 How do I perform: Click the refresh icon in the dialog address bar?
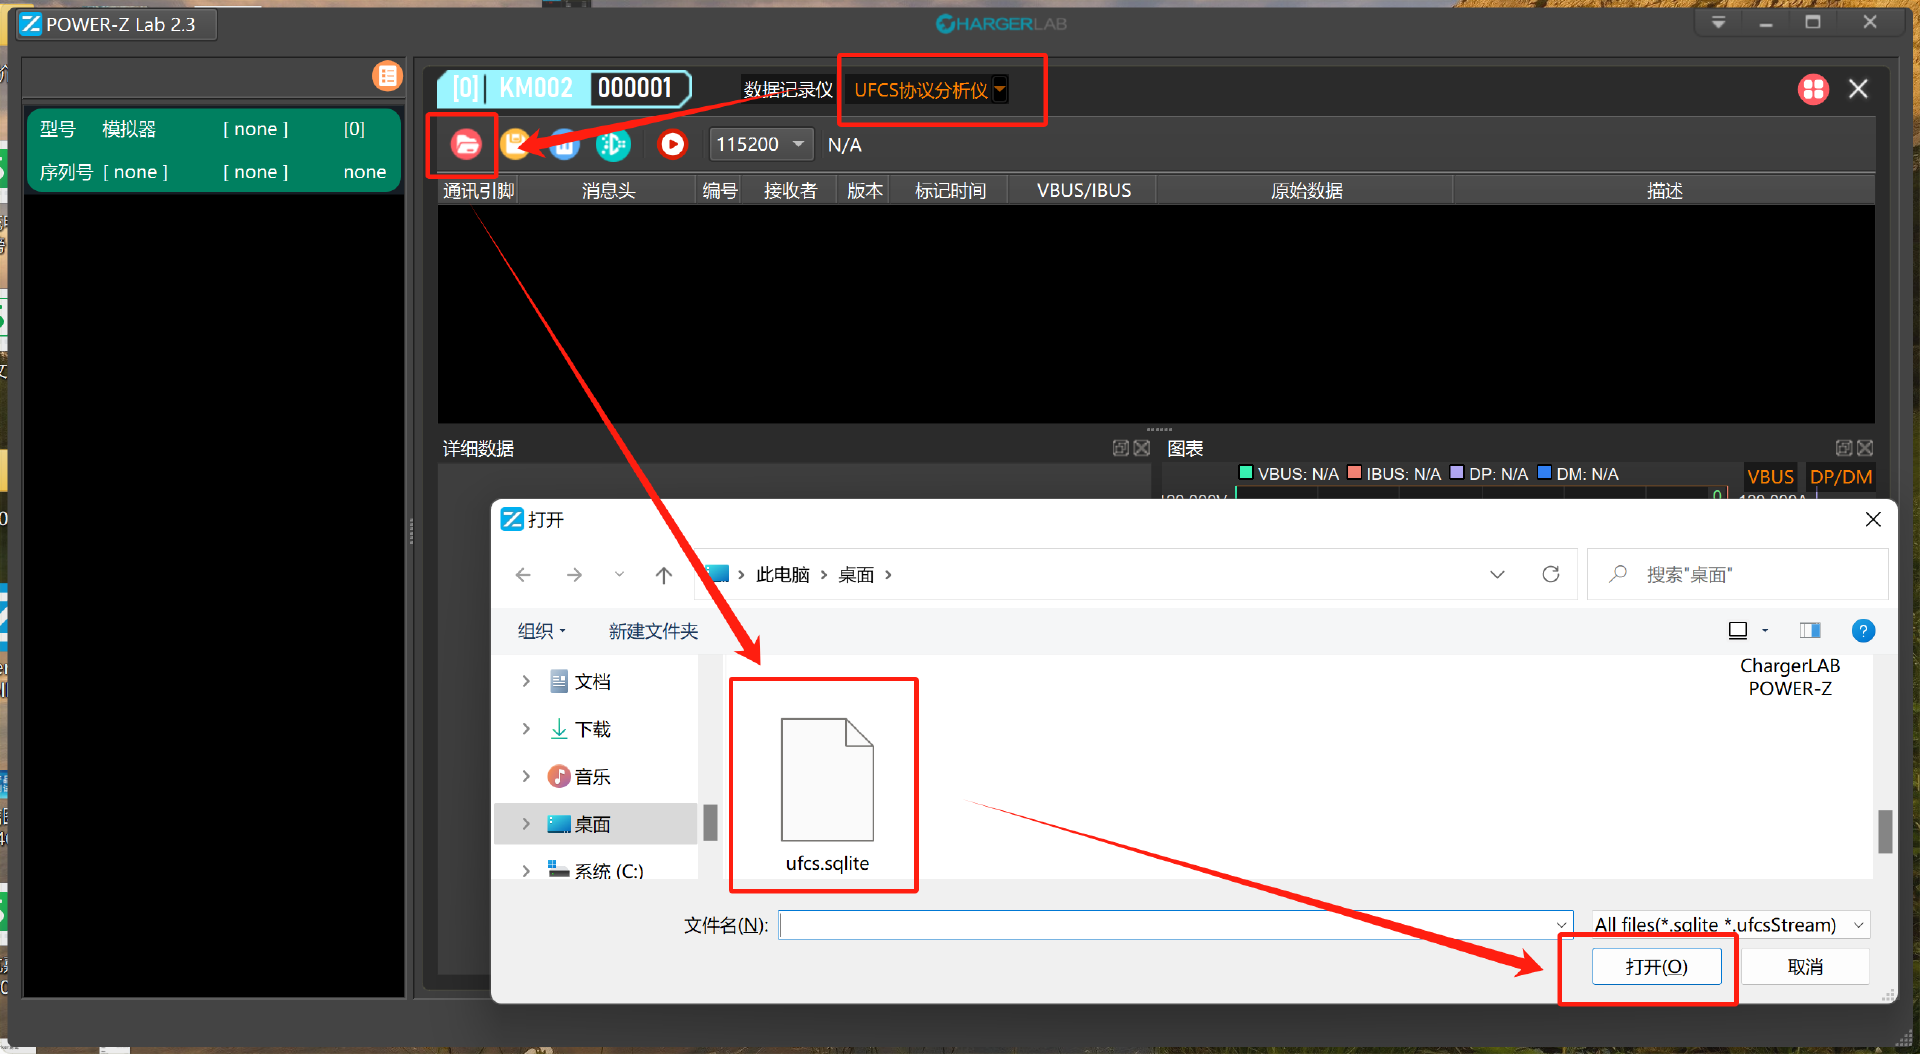click(x=1551, y=574)
